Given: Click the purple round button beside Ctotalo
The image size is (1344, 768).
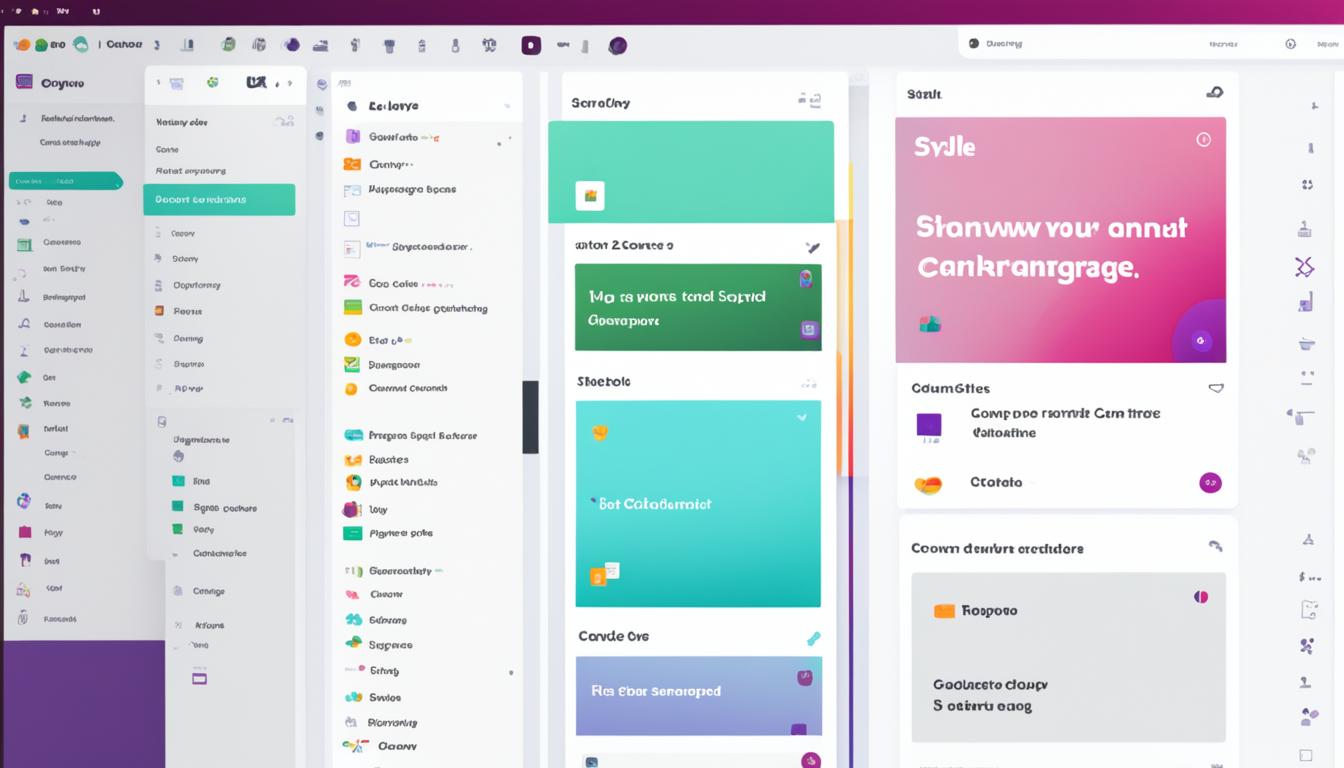Looking at the screenshot, I should click(1210, 483).
